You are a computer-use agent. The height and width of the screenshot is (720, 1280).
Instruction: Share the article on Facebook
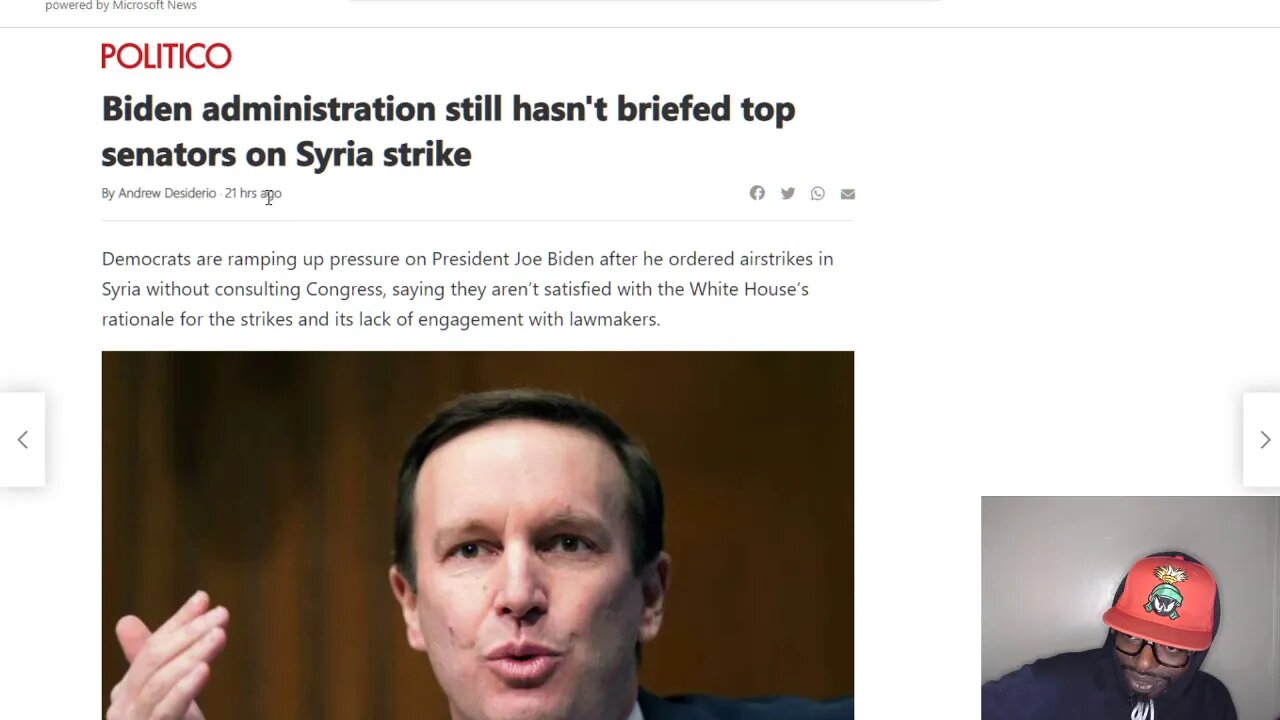point(757,193)
